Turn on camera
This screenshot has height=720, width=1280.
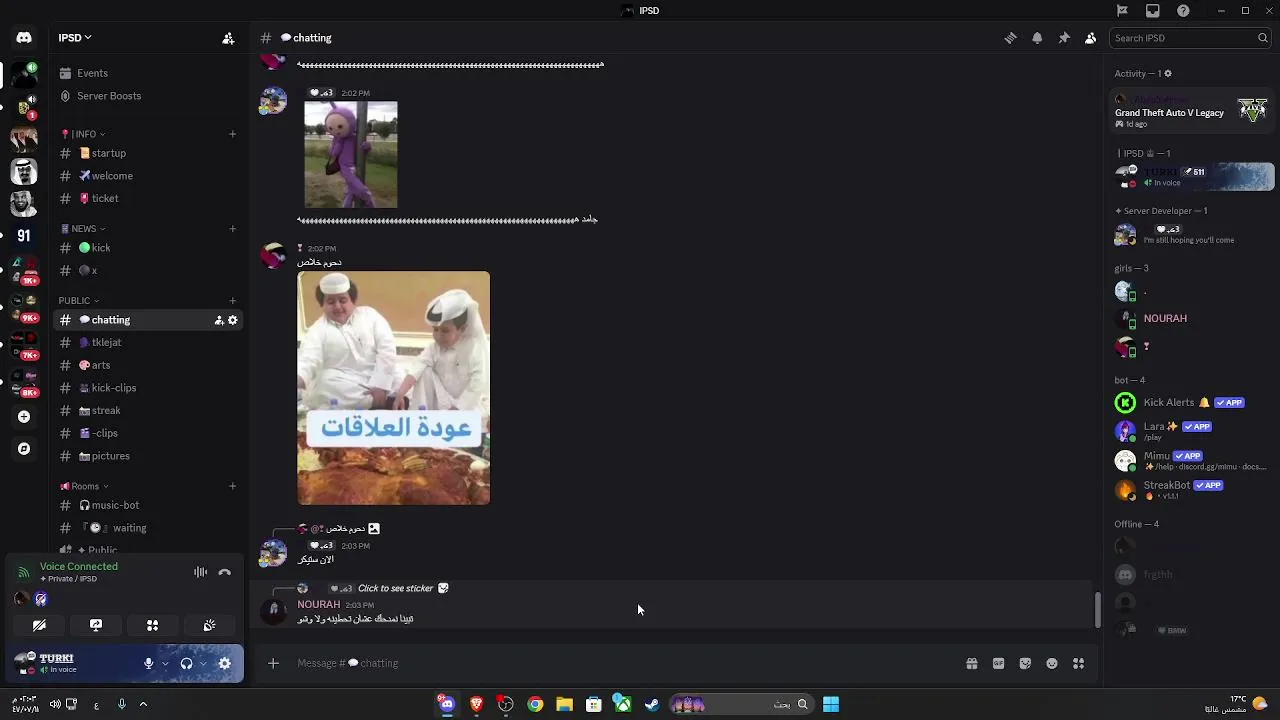pos(39,625)
